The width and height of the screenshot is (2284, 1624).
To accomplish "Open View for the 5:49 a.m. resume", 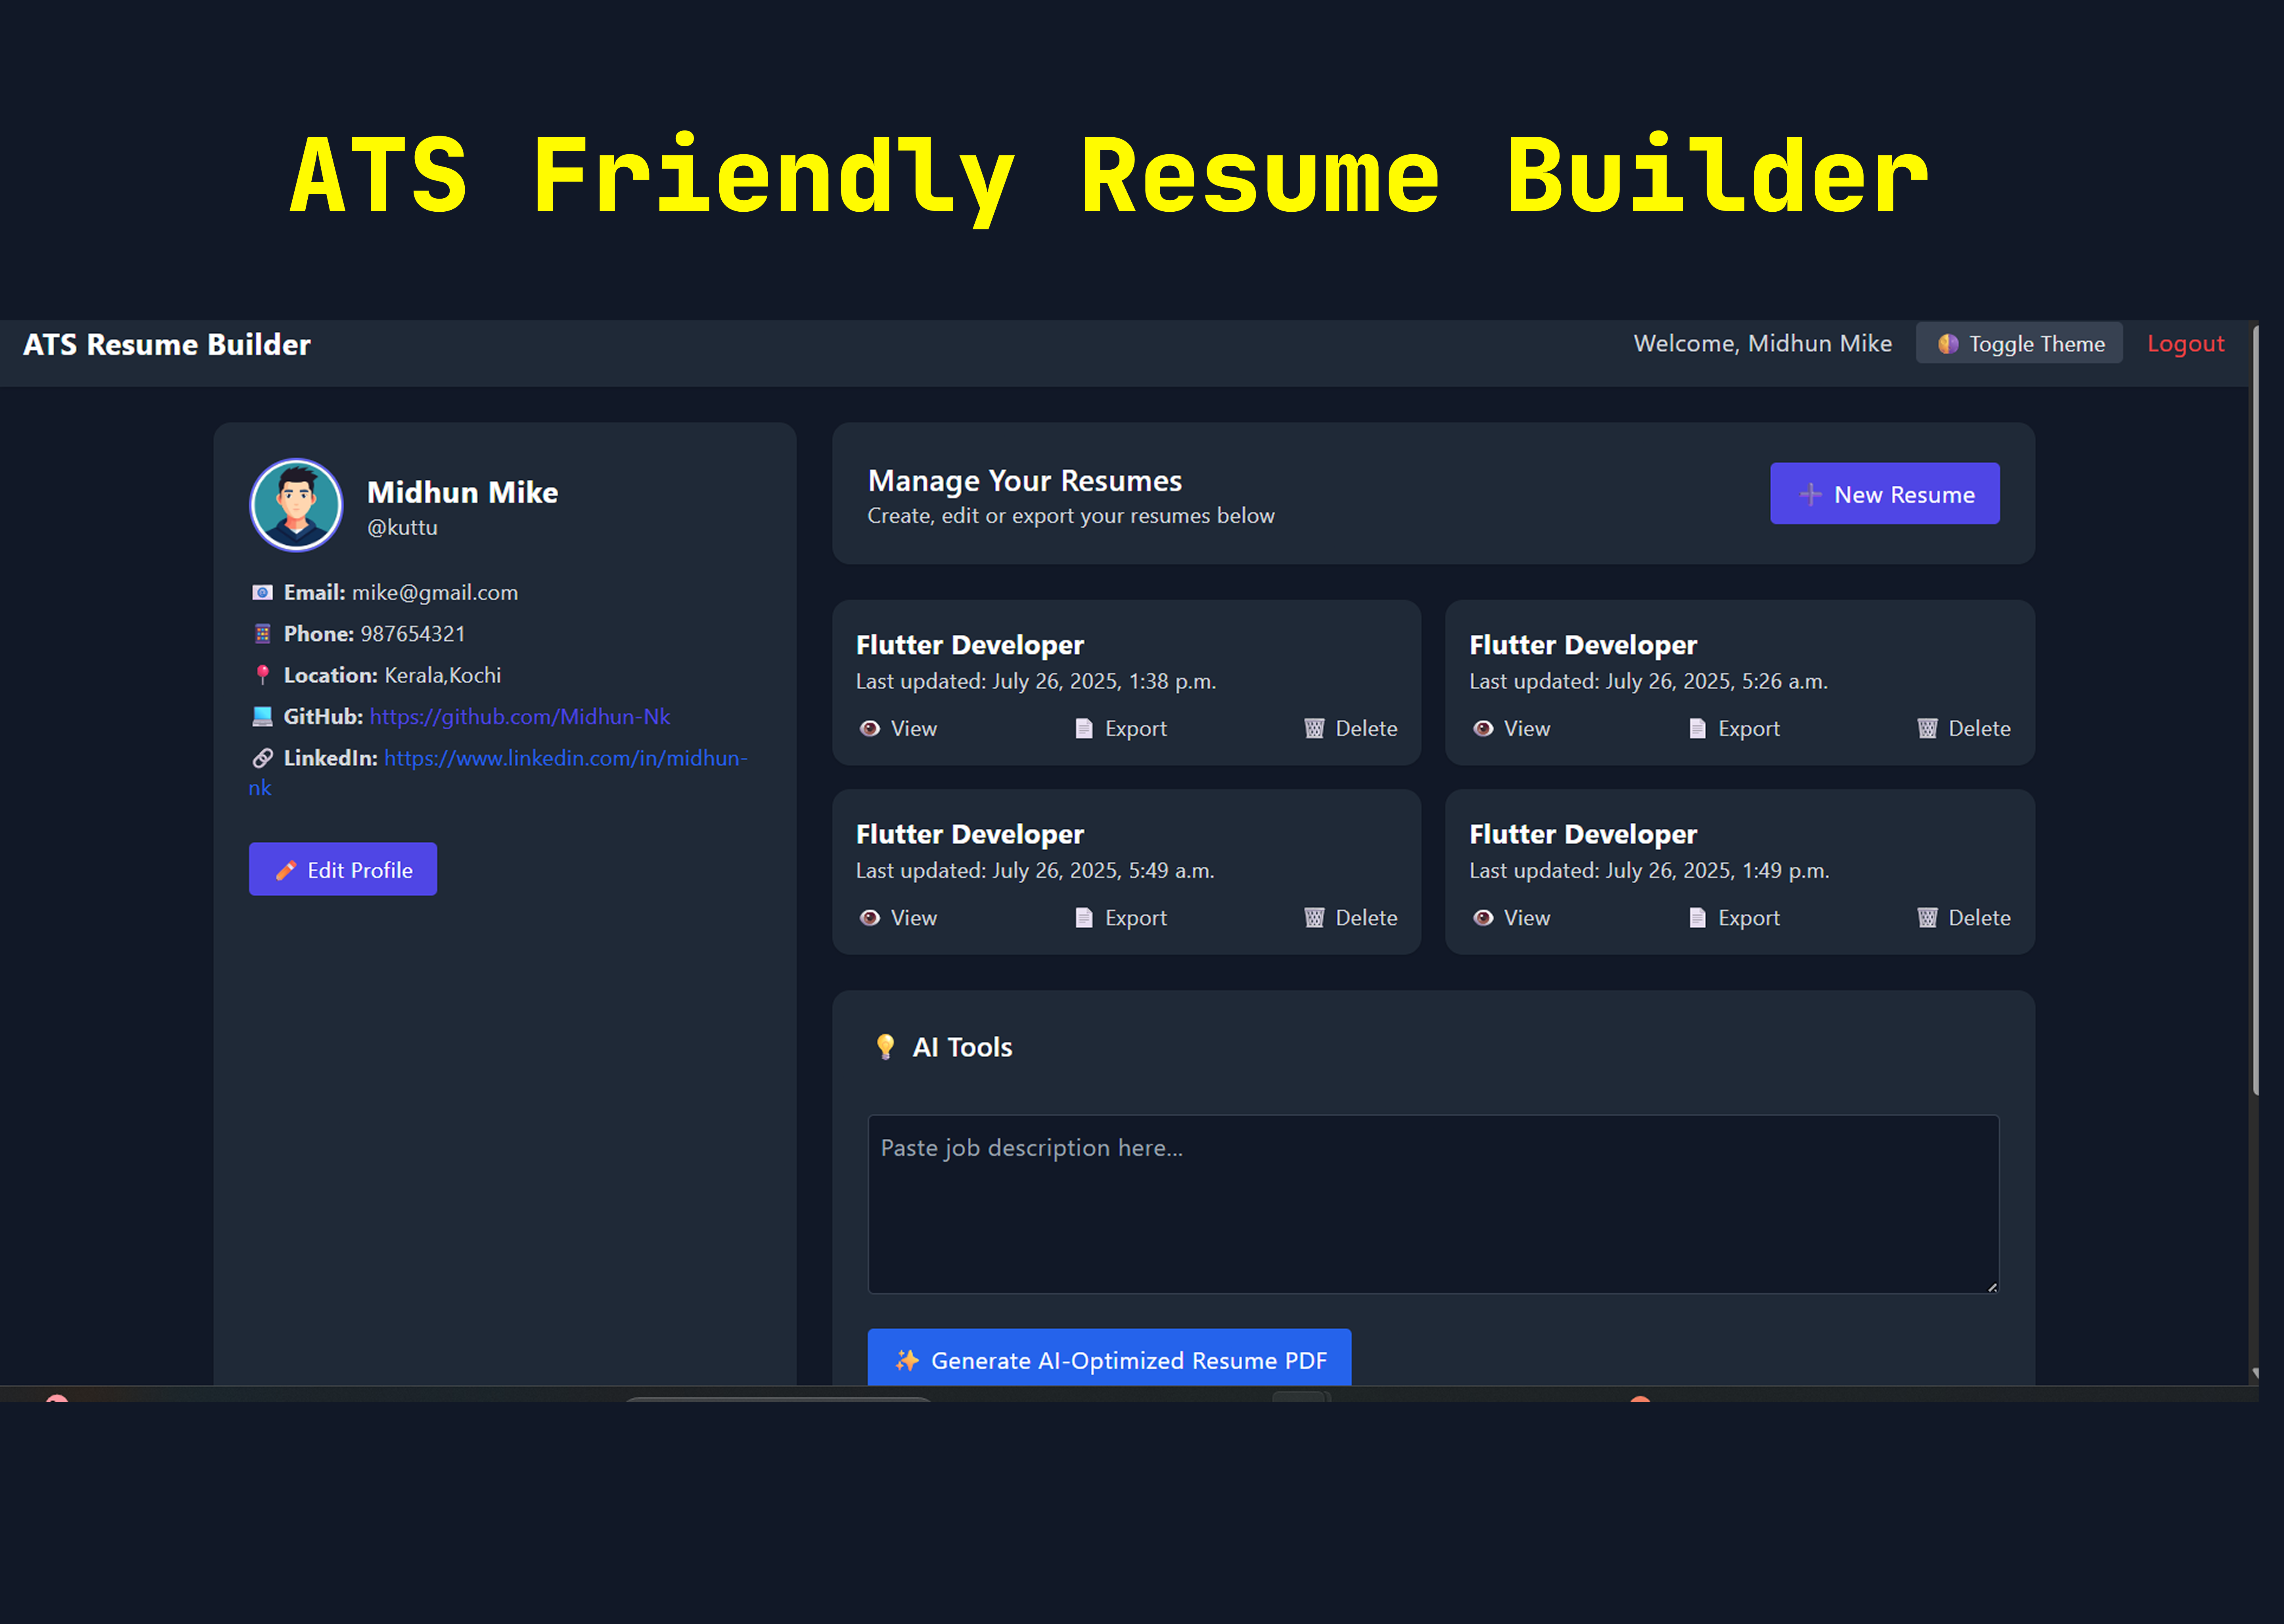I will pos(898,918).
